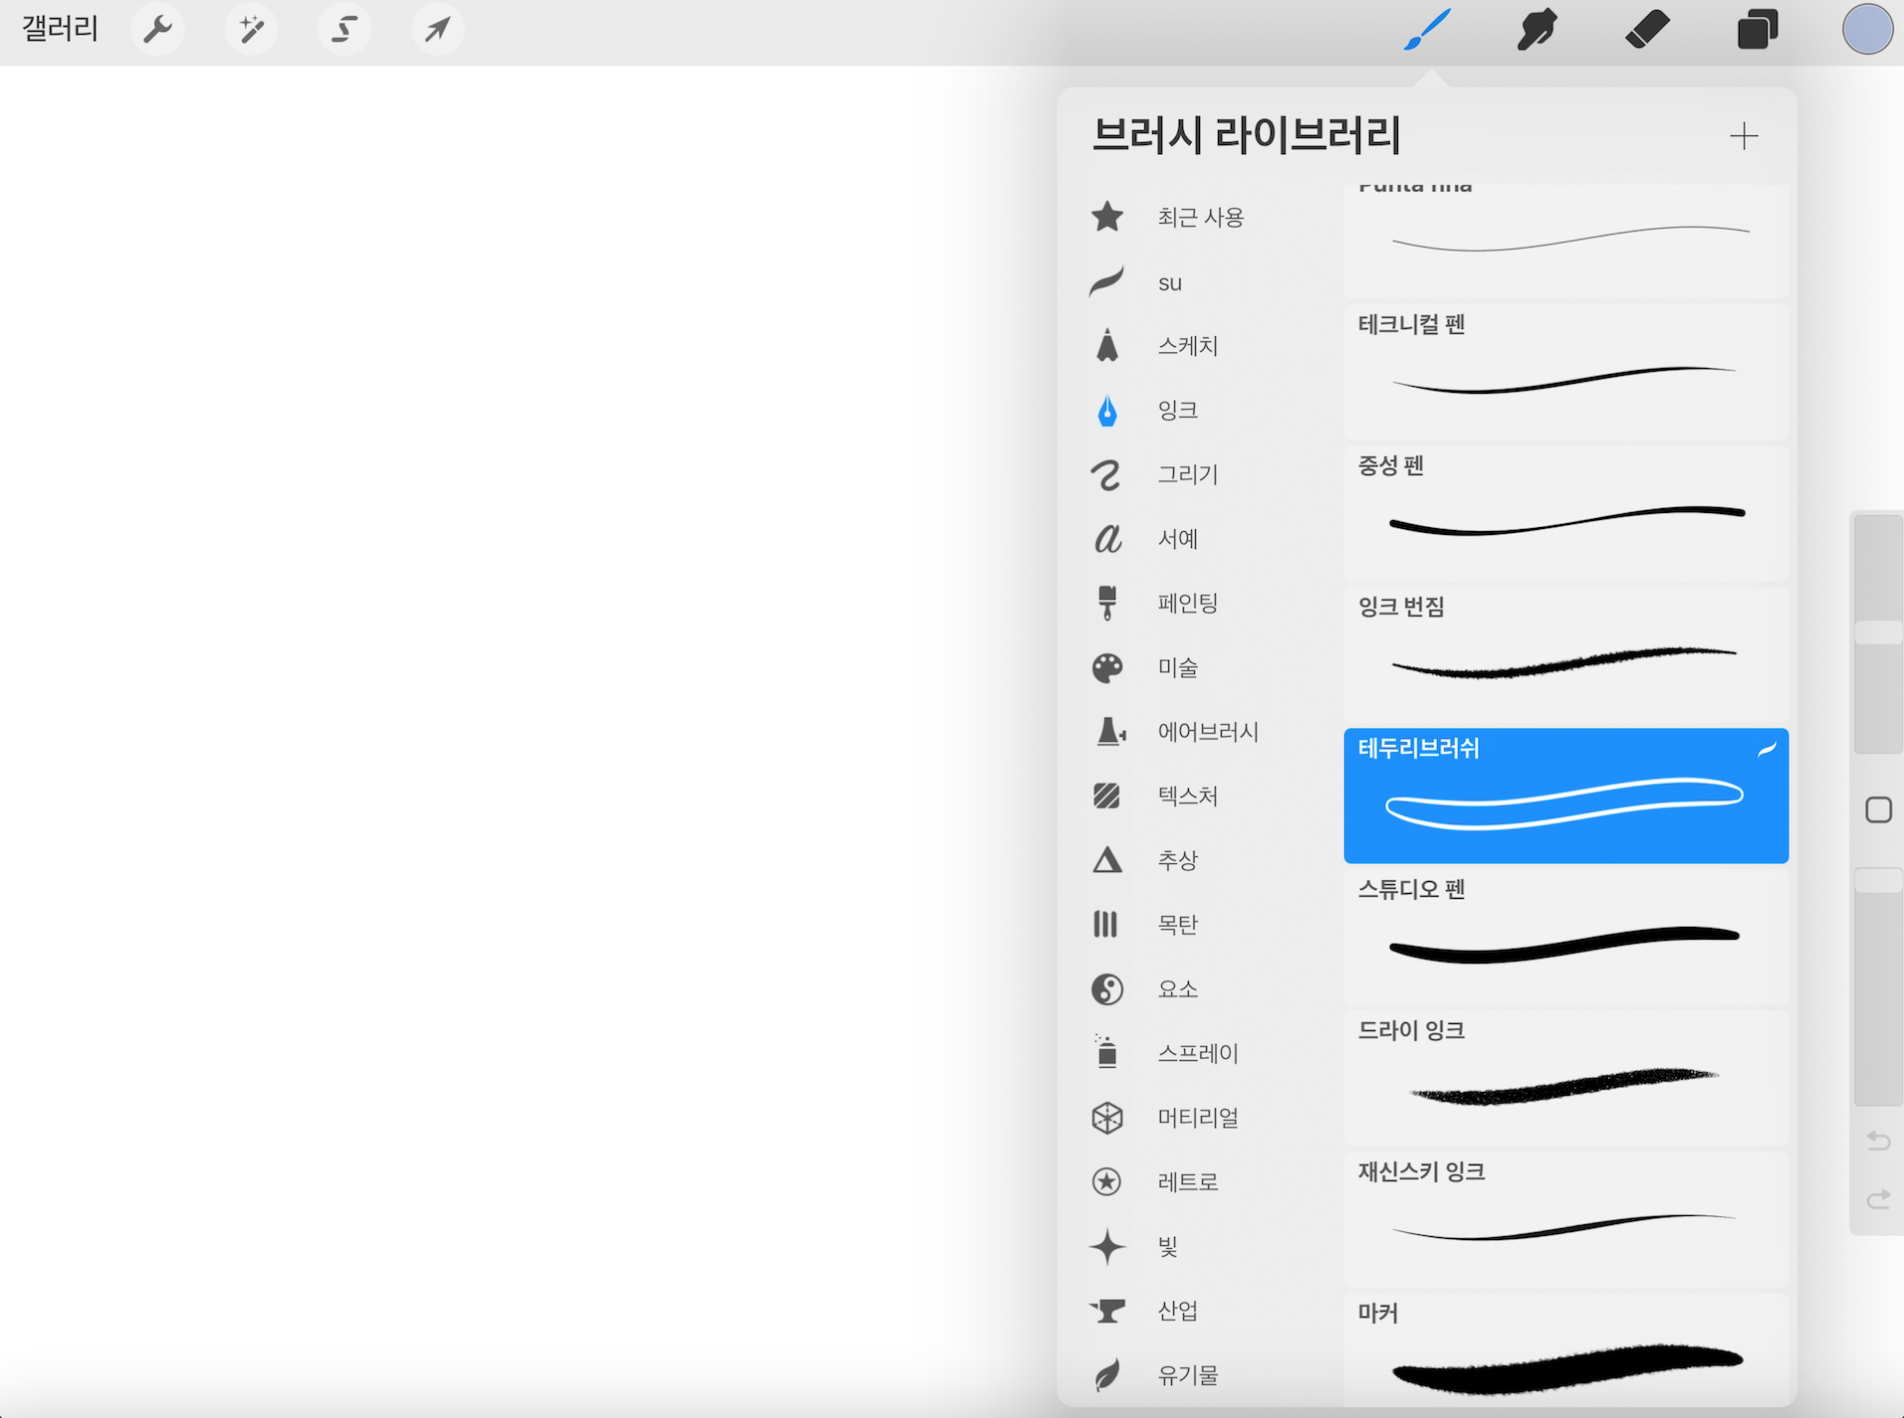This screenshot has width=1904, height=1418.
Task: Select the 텍스처 category icon
Action: (x=1107, y=796)
